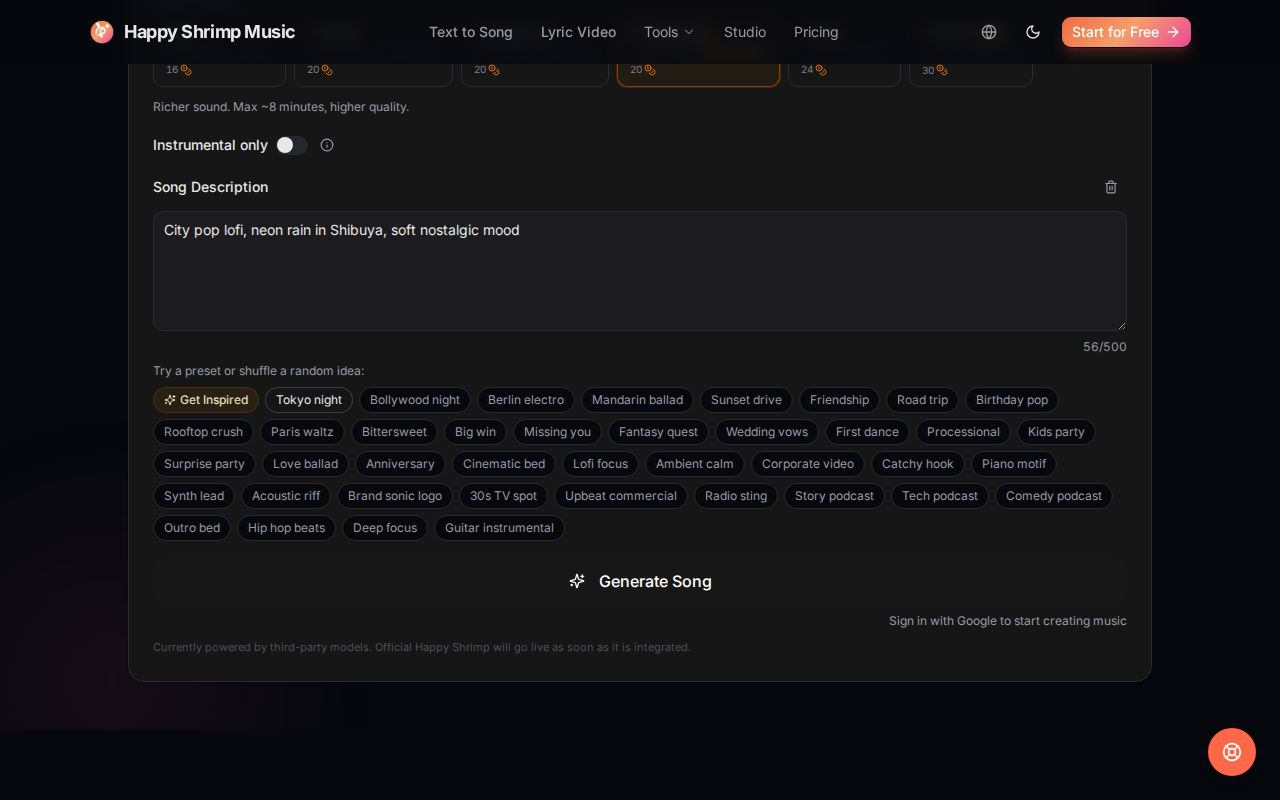Pick the Comedy podcast preset
Image resolution: width=1280 pixels, height=800 pixels.
click(1054, 496)
